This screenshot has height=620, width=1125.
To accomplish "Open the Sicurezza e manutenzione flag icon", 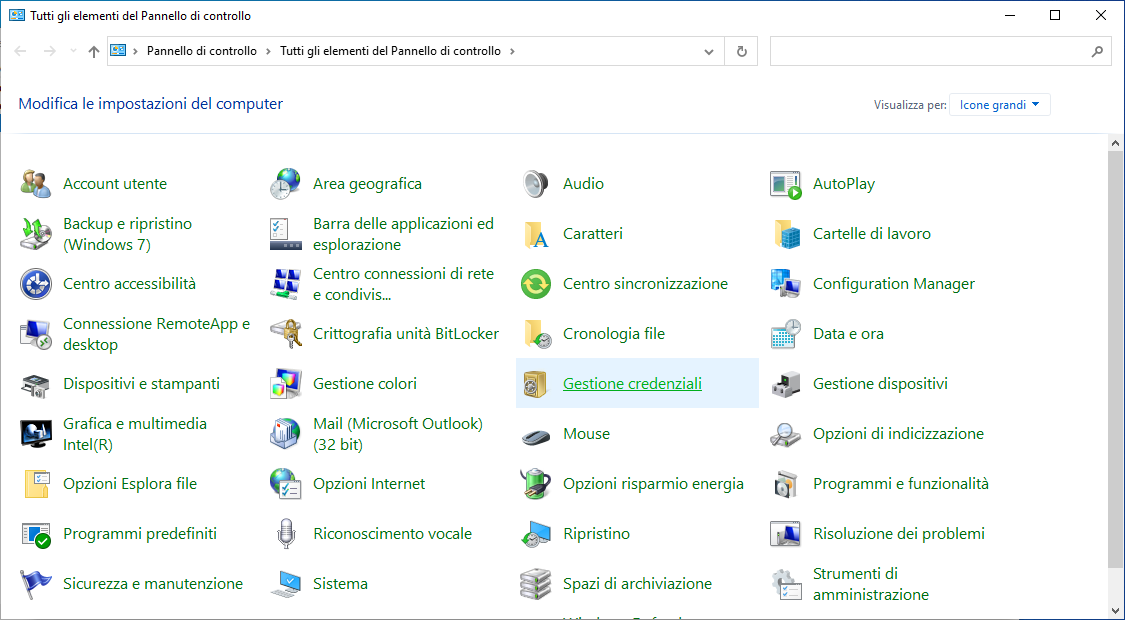I will (36, 584).
